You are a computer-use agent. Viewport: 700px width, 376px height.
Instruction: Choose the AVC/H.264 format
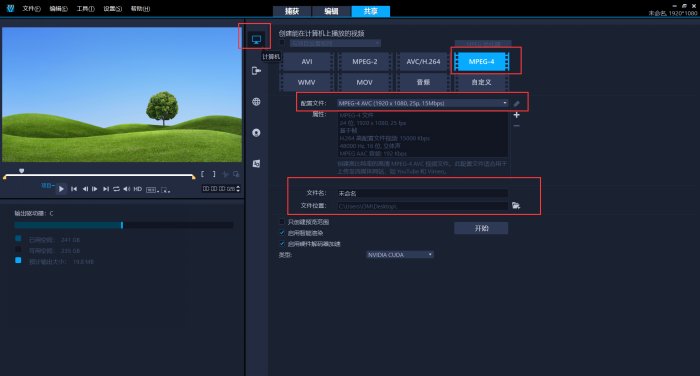[x=423, y=62]
